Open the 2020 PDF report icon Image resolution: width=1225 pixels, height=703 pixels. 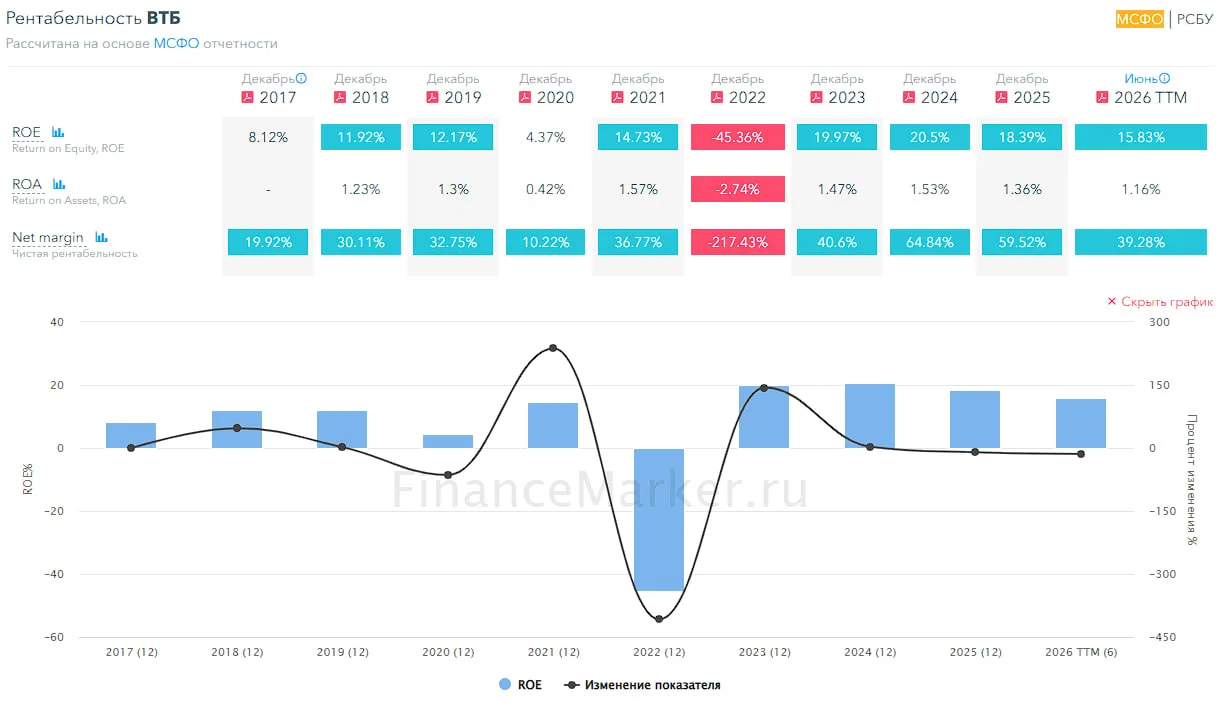[525, 97]
